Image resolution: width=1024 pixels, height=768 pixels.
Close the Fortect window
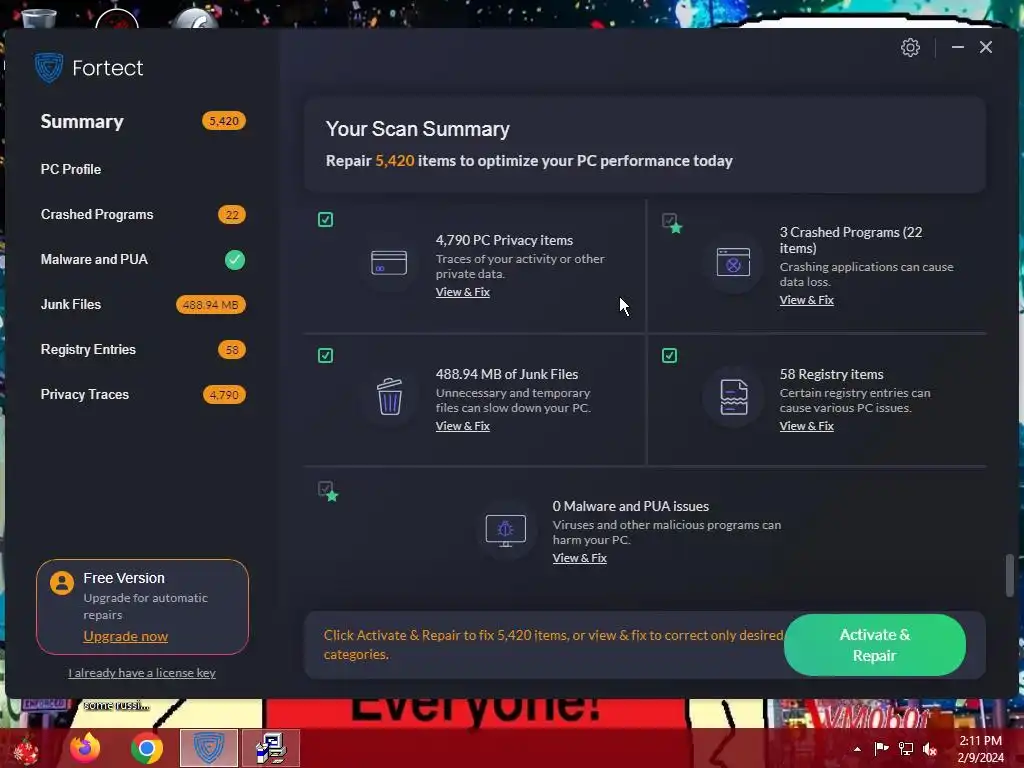[985, 47]
